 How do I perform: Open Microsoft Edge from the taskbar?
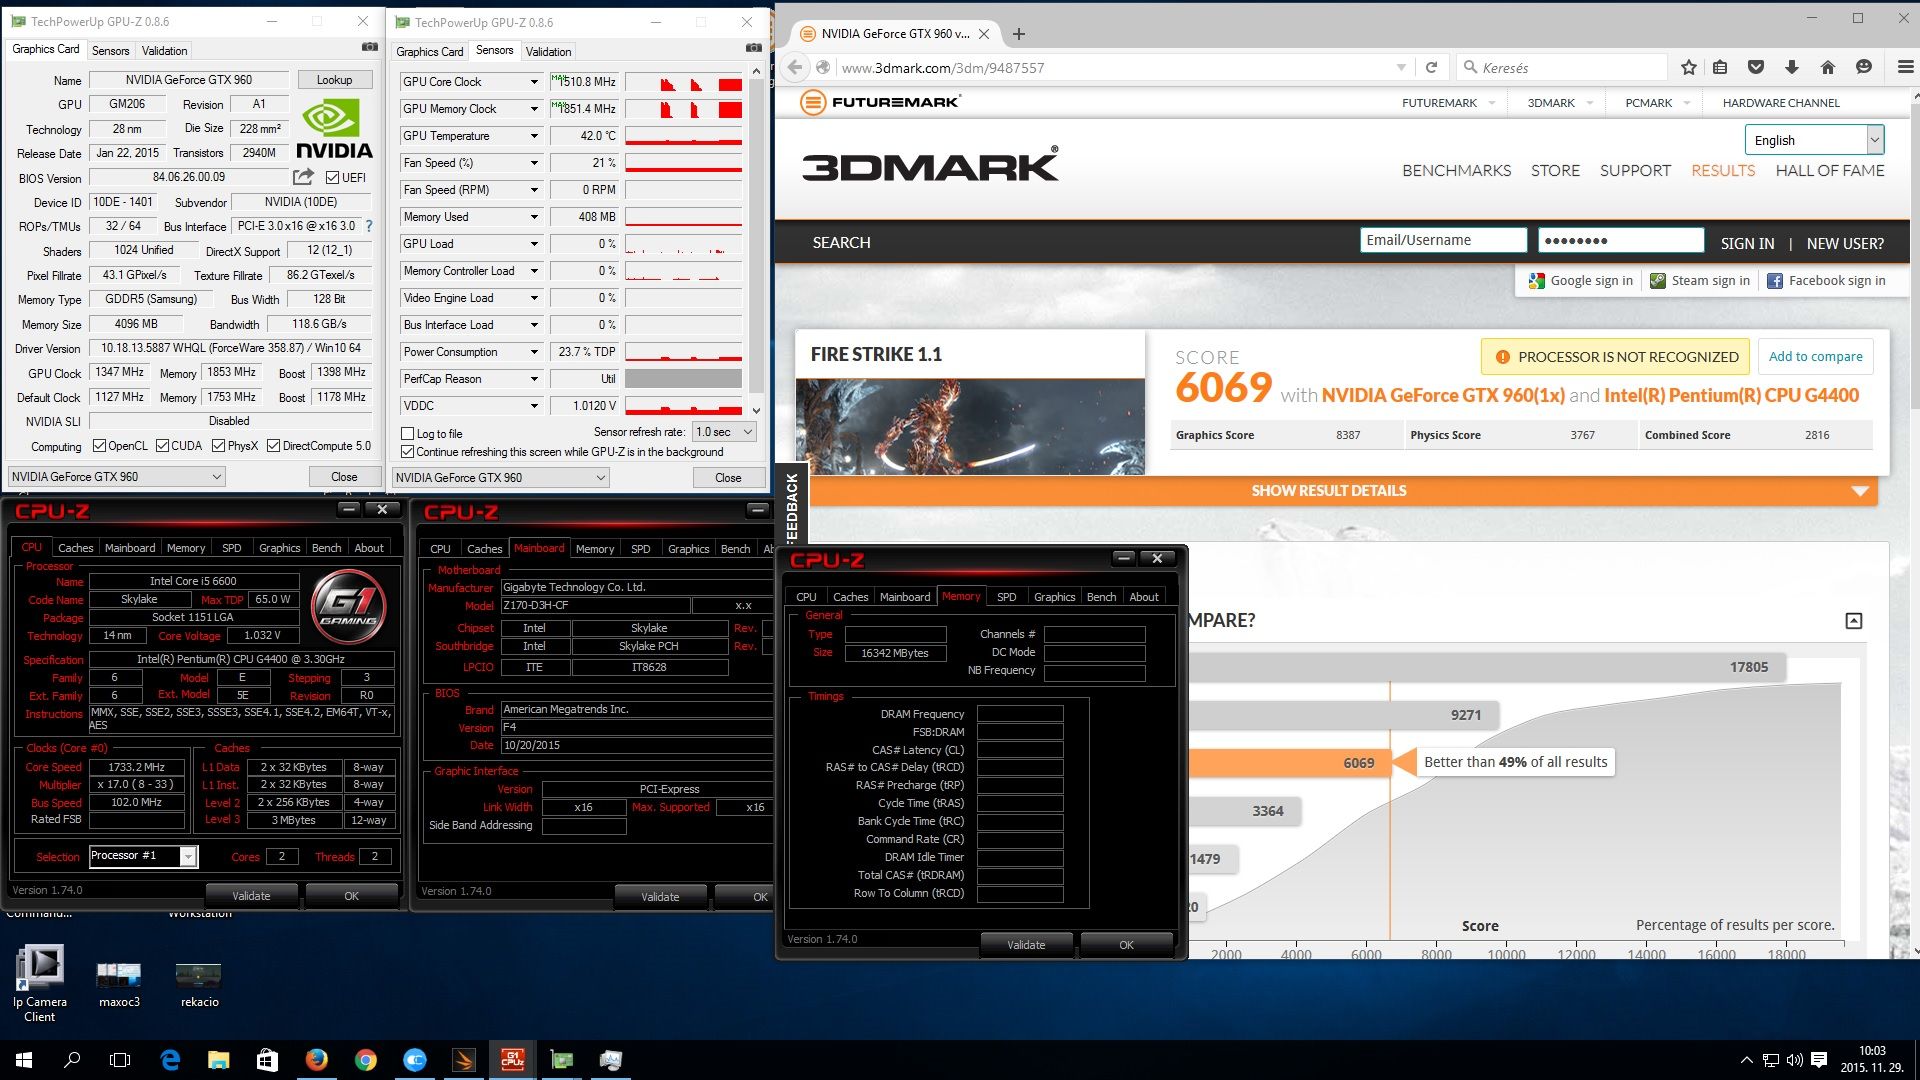pos(170,1060)
